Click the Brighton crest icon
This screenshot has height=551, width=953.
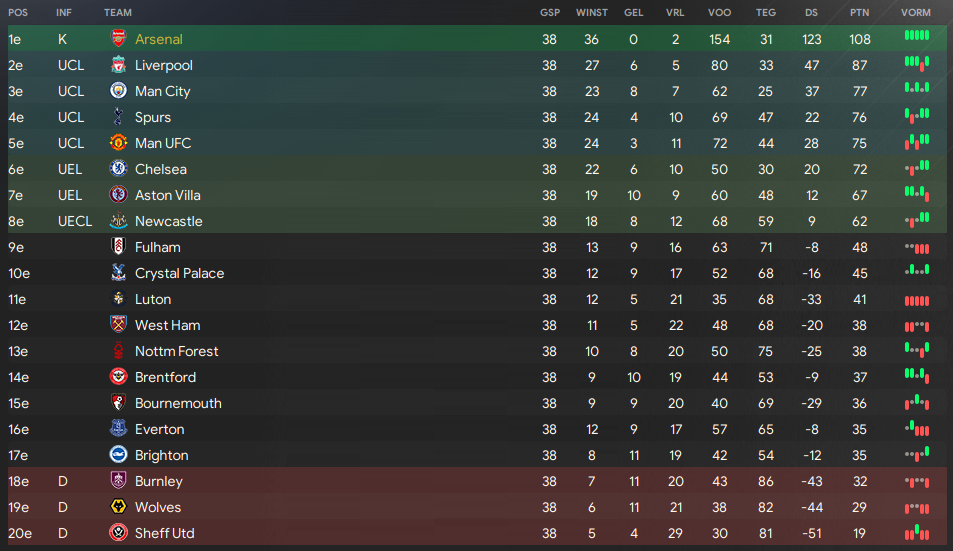click(x=118, y=454)
